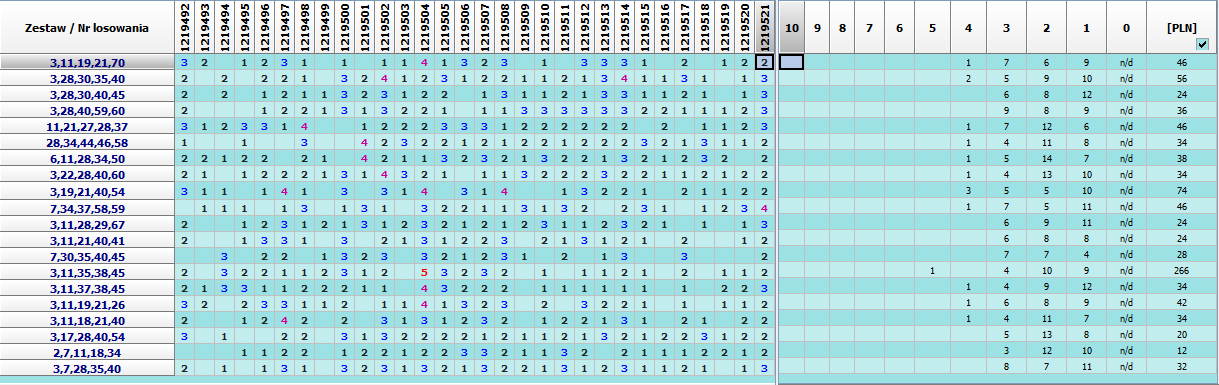1219x385 pixels.
Task: Choose the set 3,11,35,38,45
Action: (87, 272)
